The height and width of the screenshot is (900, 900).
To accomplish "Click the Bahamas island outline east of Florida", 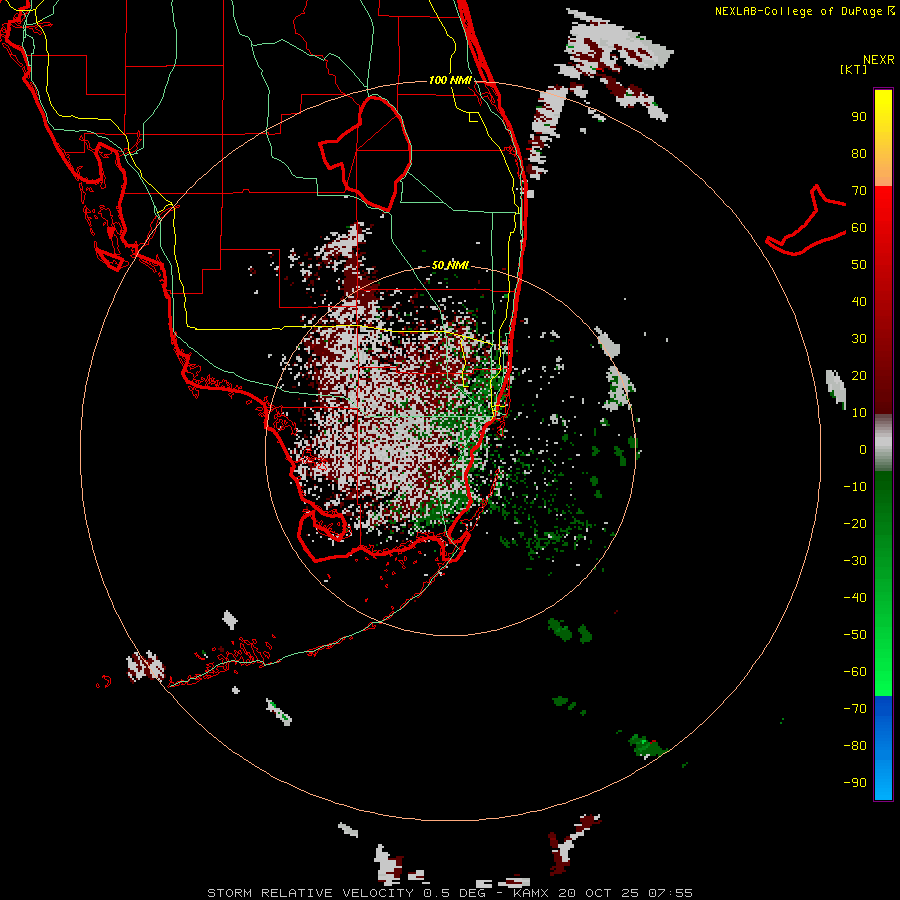I will 806,220.
